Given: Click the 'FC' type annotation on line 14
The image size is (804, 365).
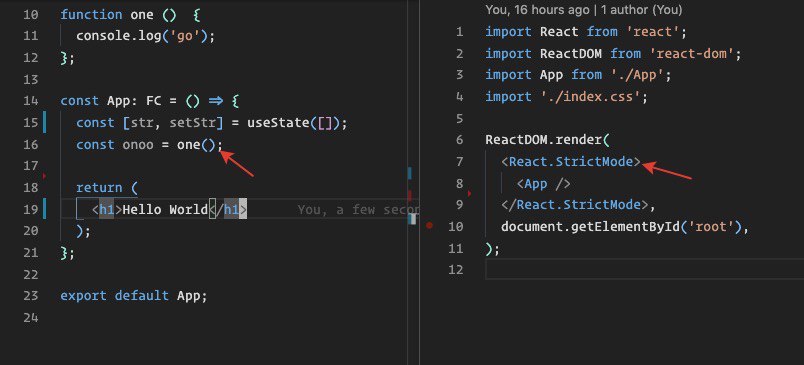Looking at the screenshot, I should (154, 101).
